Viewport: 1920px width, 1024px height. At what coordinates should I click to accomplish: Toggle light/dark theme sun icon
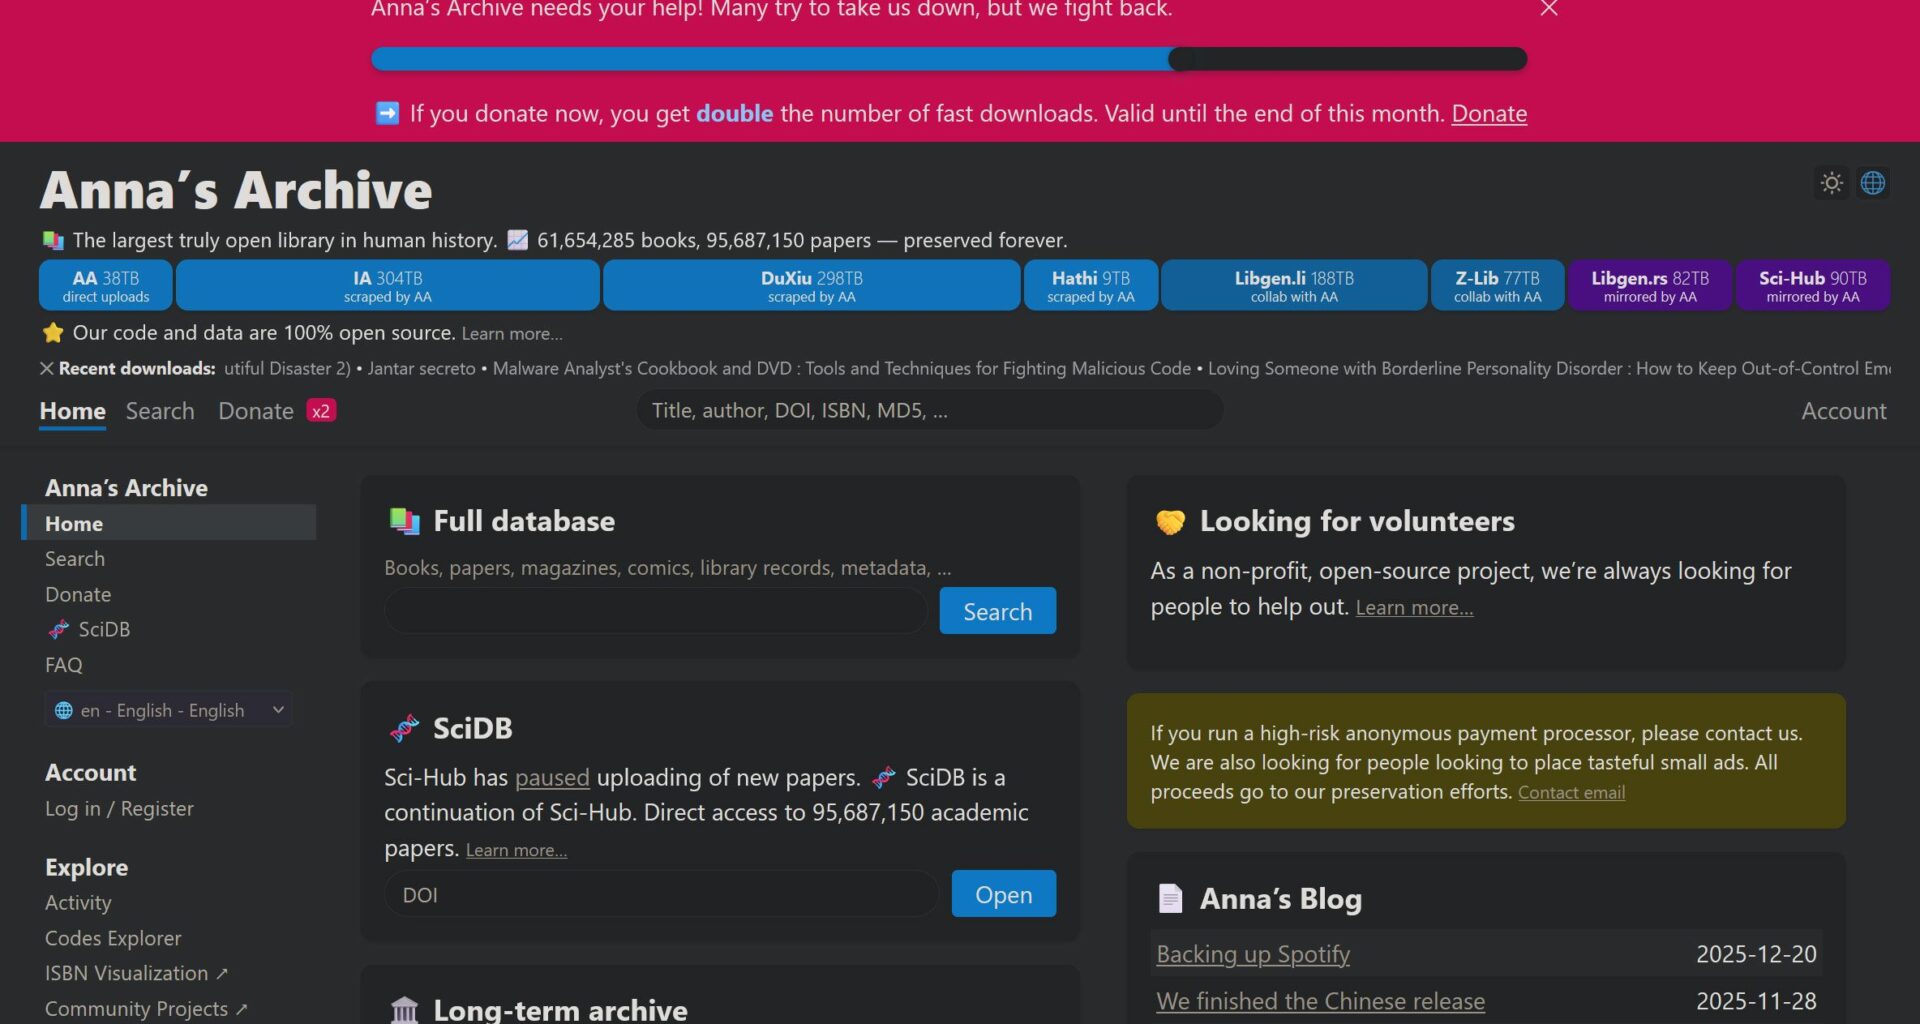coord(1831,183)
